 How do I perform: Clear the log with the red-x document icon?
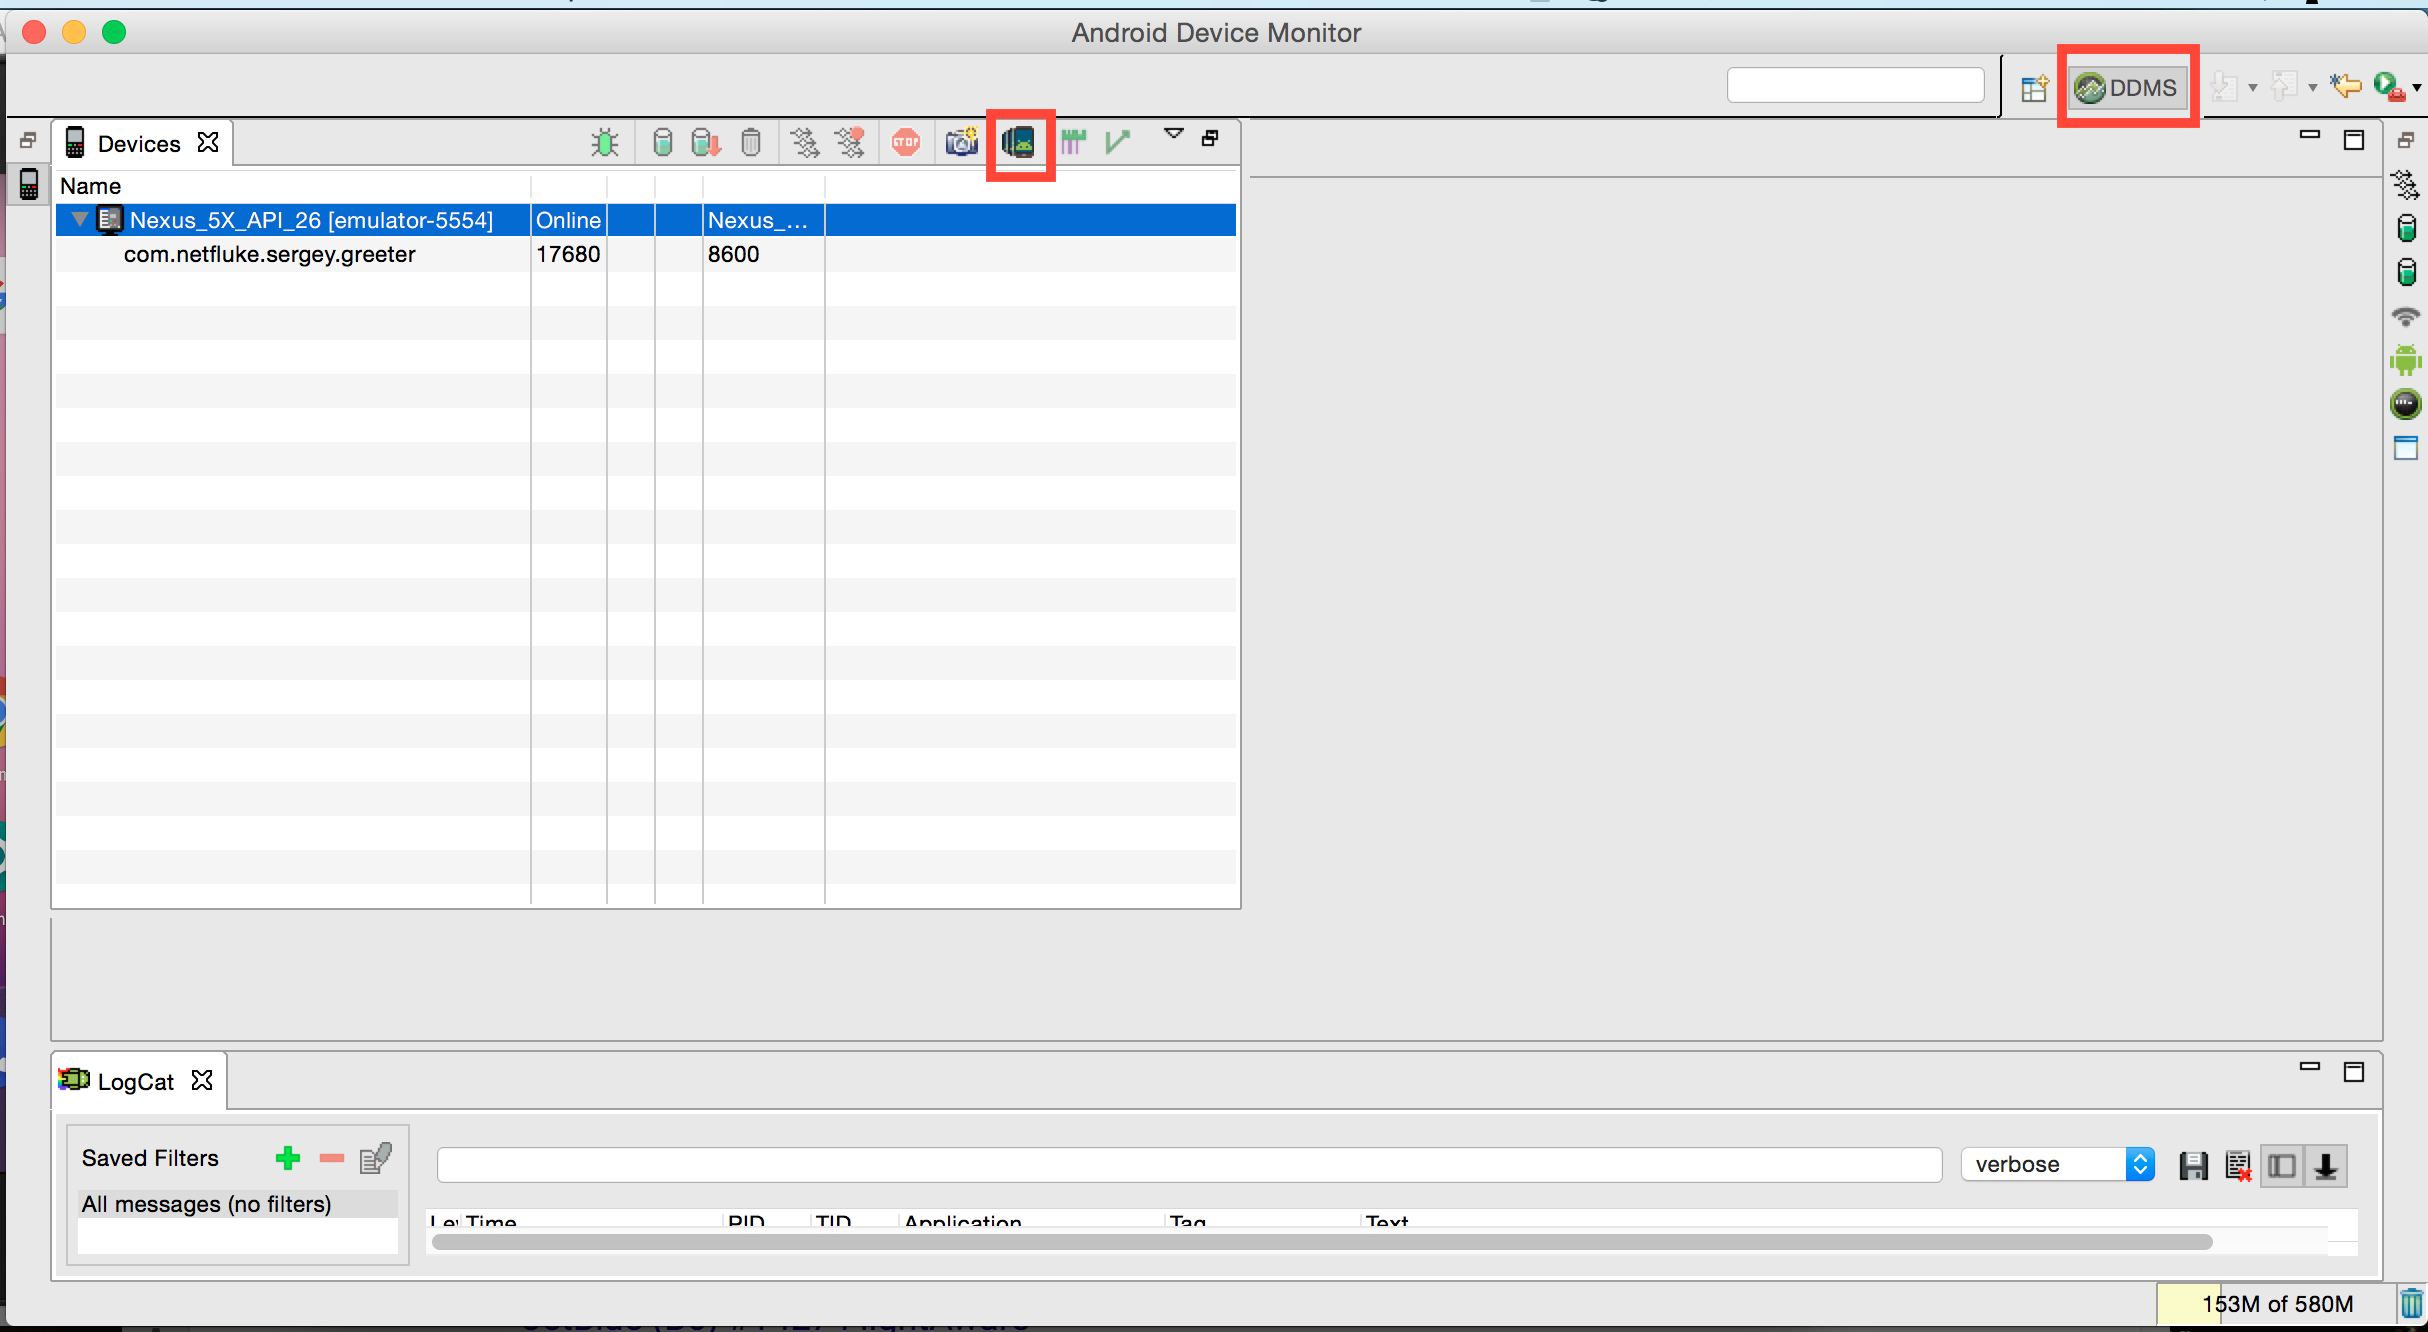2238,1166
